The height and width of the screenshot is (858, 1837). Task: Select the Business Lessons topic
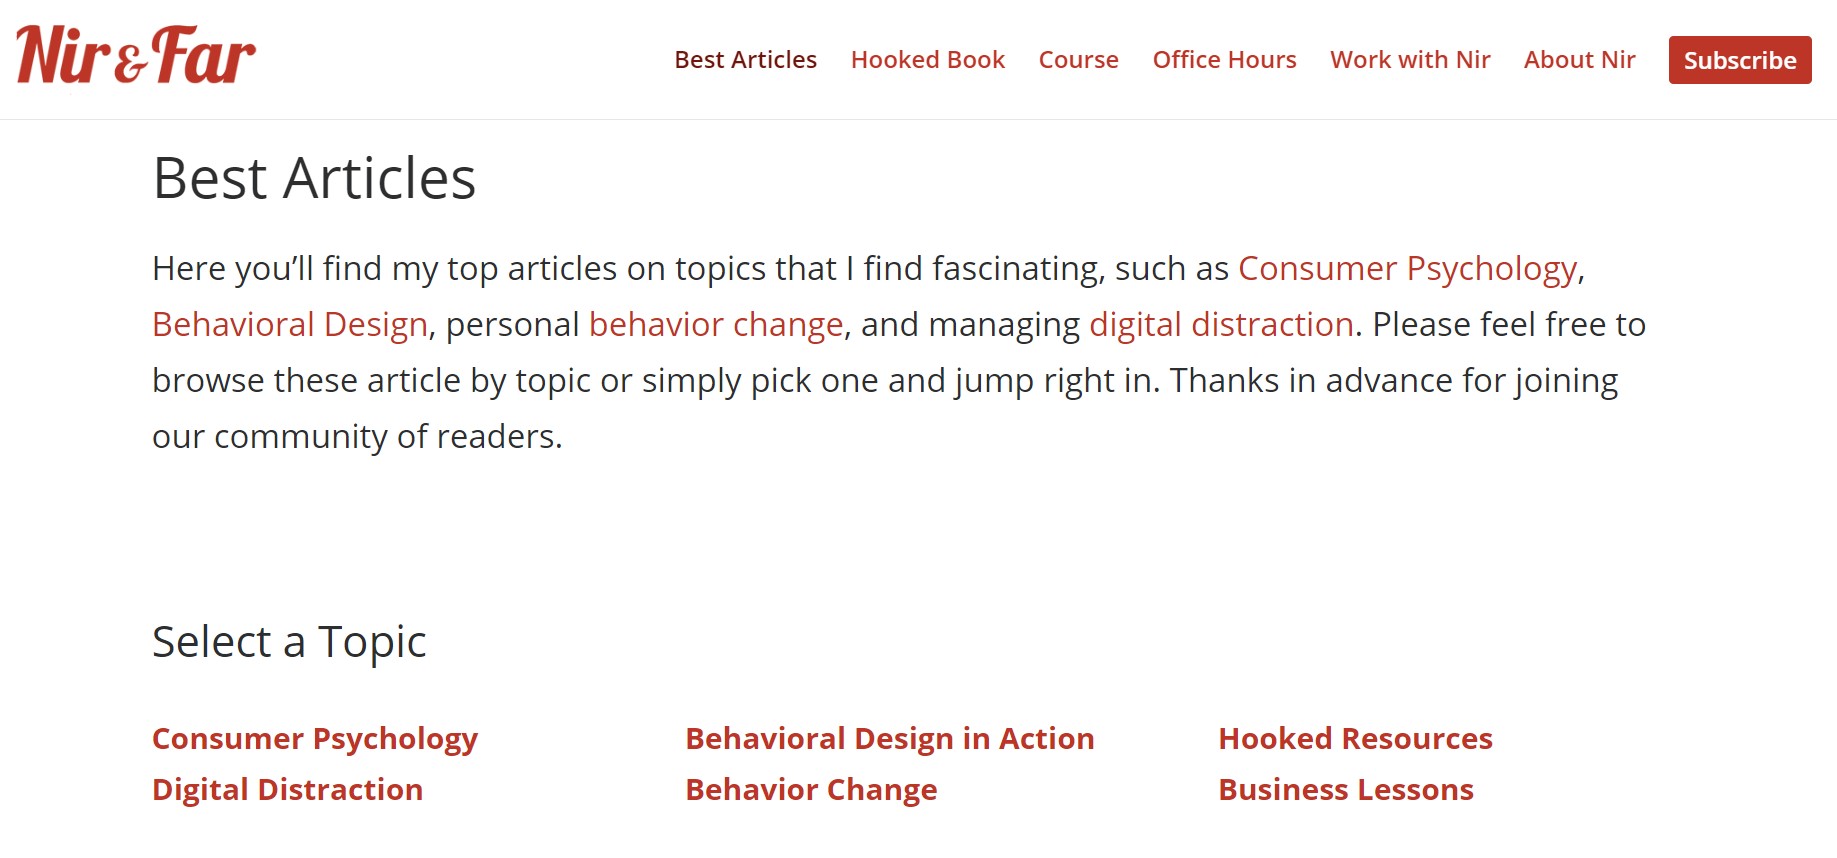pos(1345,790)
